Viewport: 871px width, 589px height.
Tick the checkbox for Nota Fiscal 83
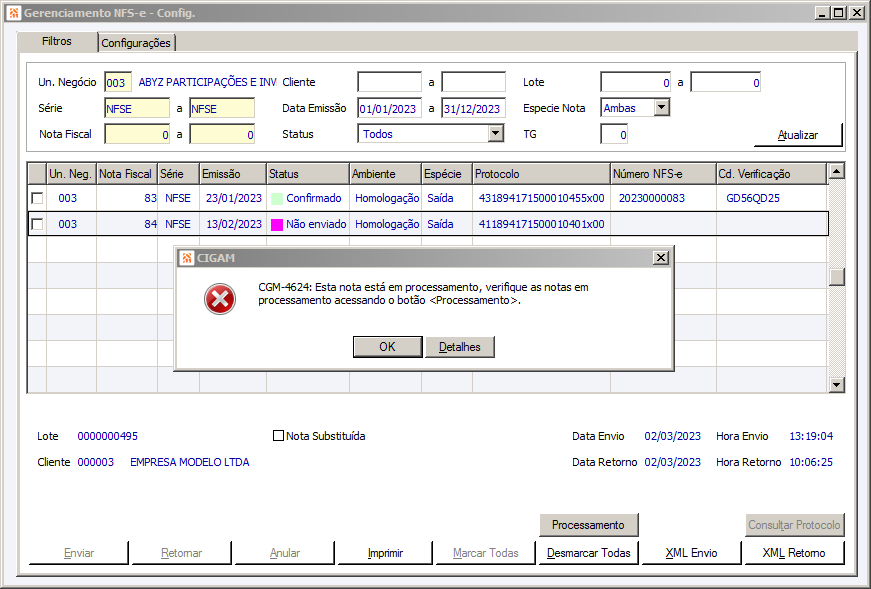click(37, 198)
